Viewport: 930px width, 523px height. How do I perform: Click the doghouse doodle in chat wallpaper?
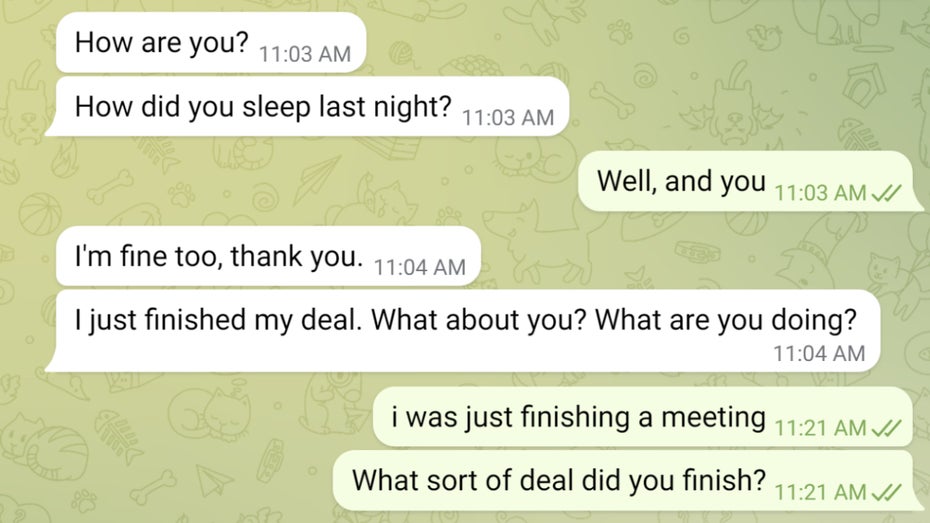(x=863, y=85)
